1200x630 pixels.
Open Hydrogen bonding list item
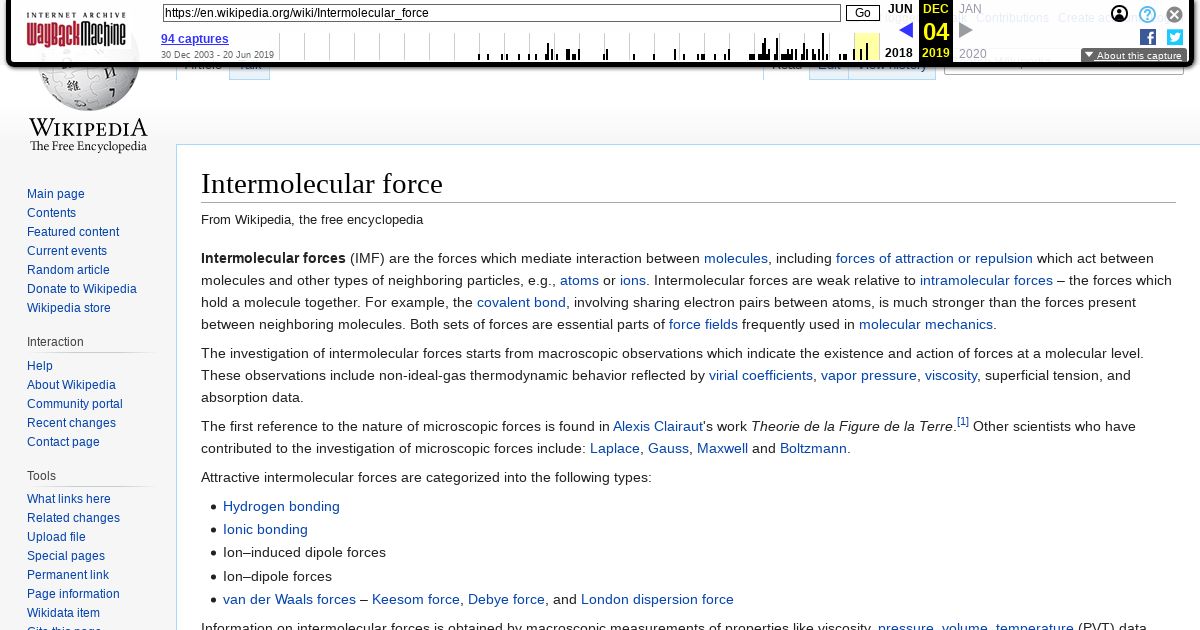point(281,506)
